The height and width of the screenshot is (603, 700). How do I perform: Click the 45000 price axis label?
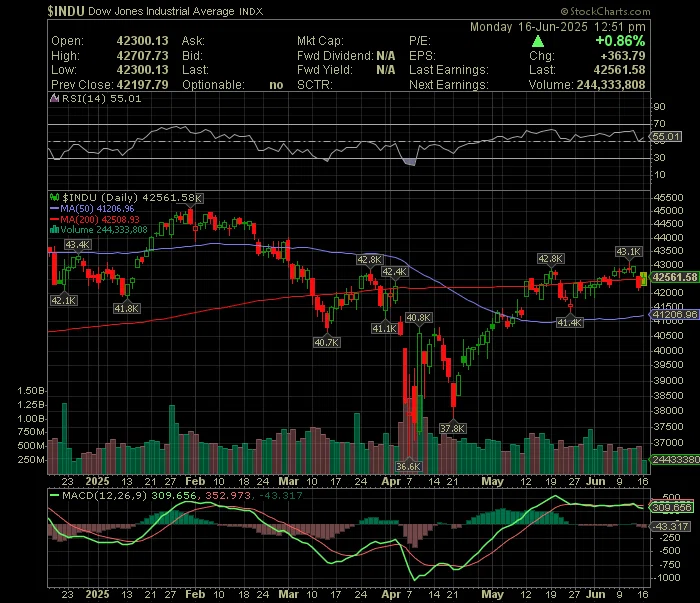(x=668, y=211)
